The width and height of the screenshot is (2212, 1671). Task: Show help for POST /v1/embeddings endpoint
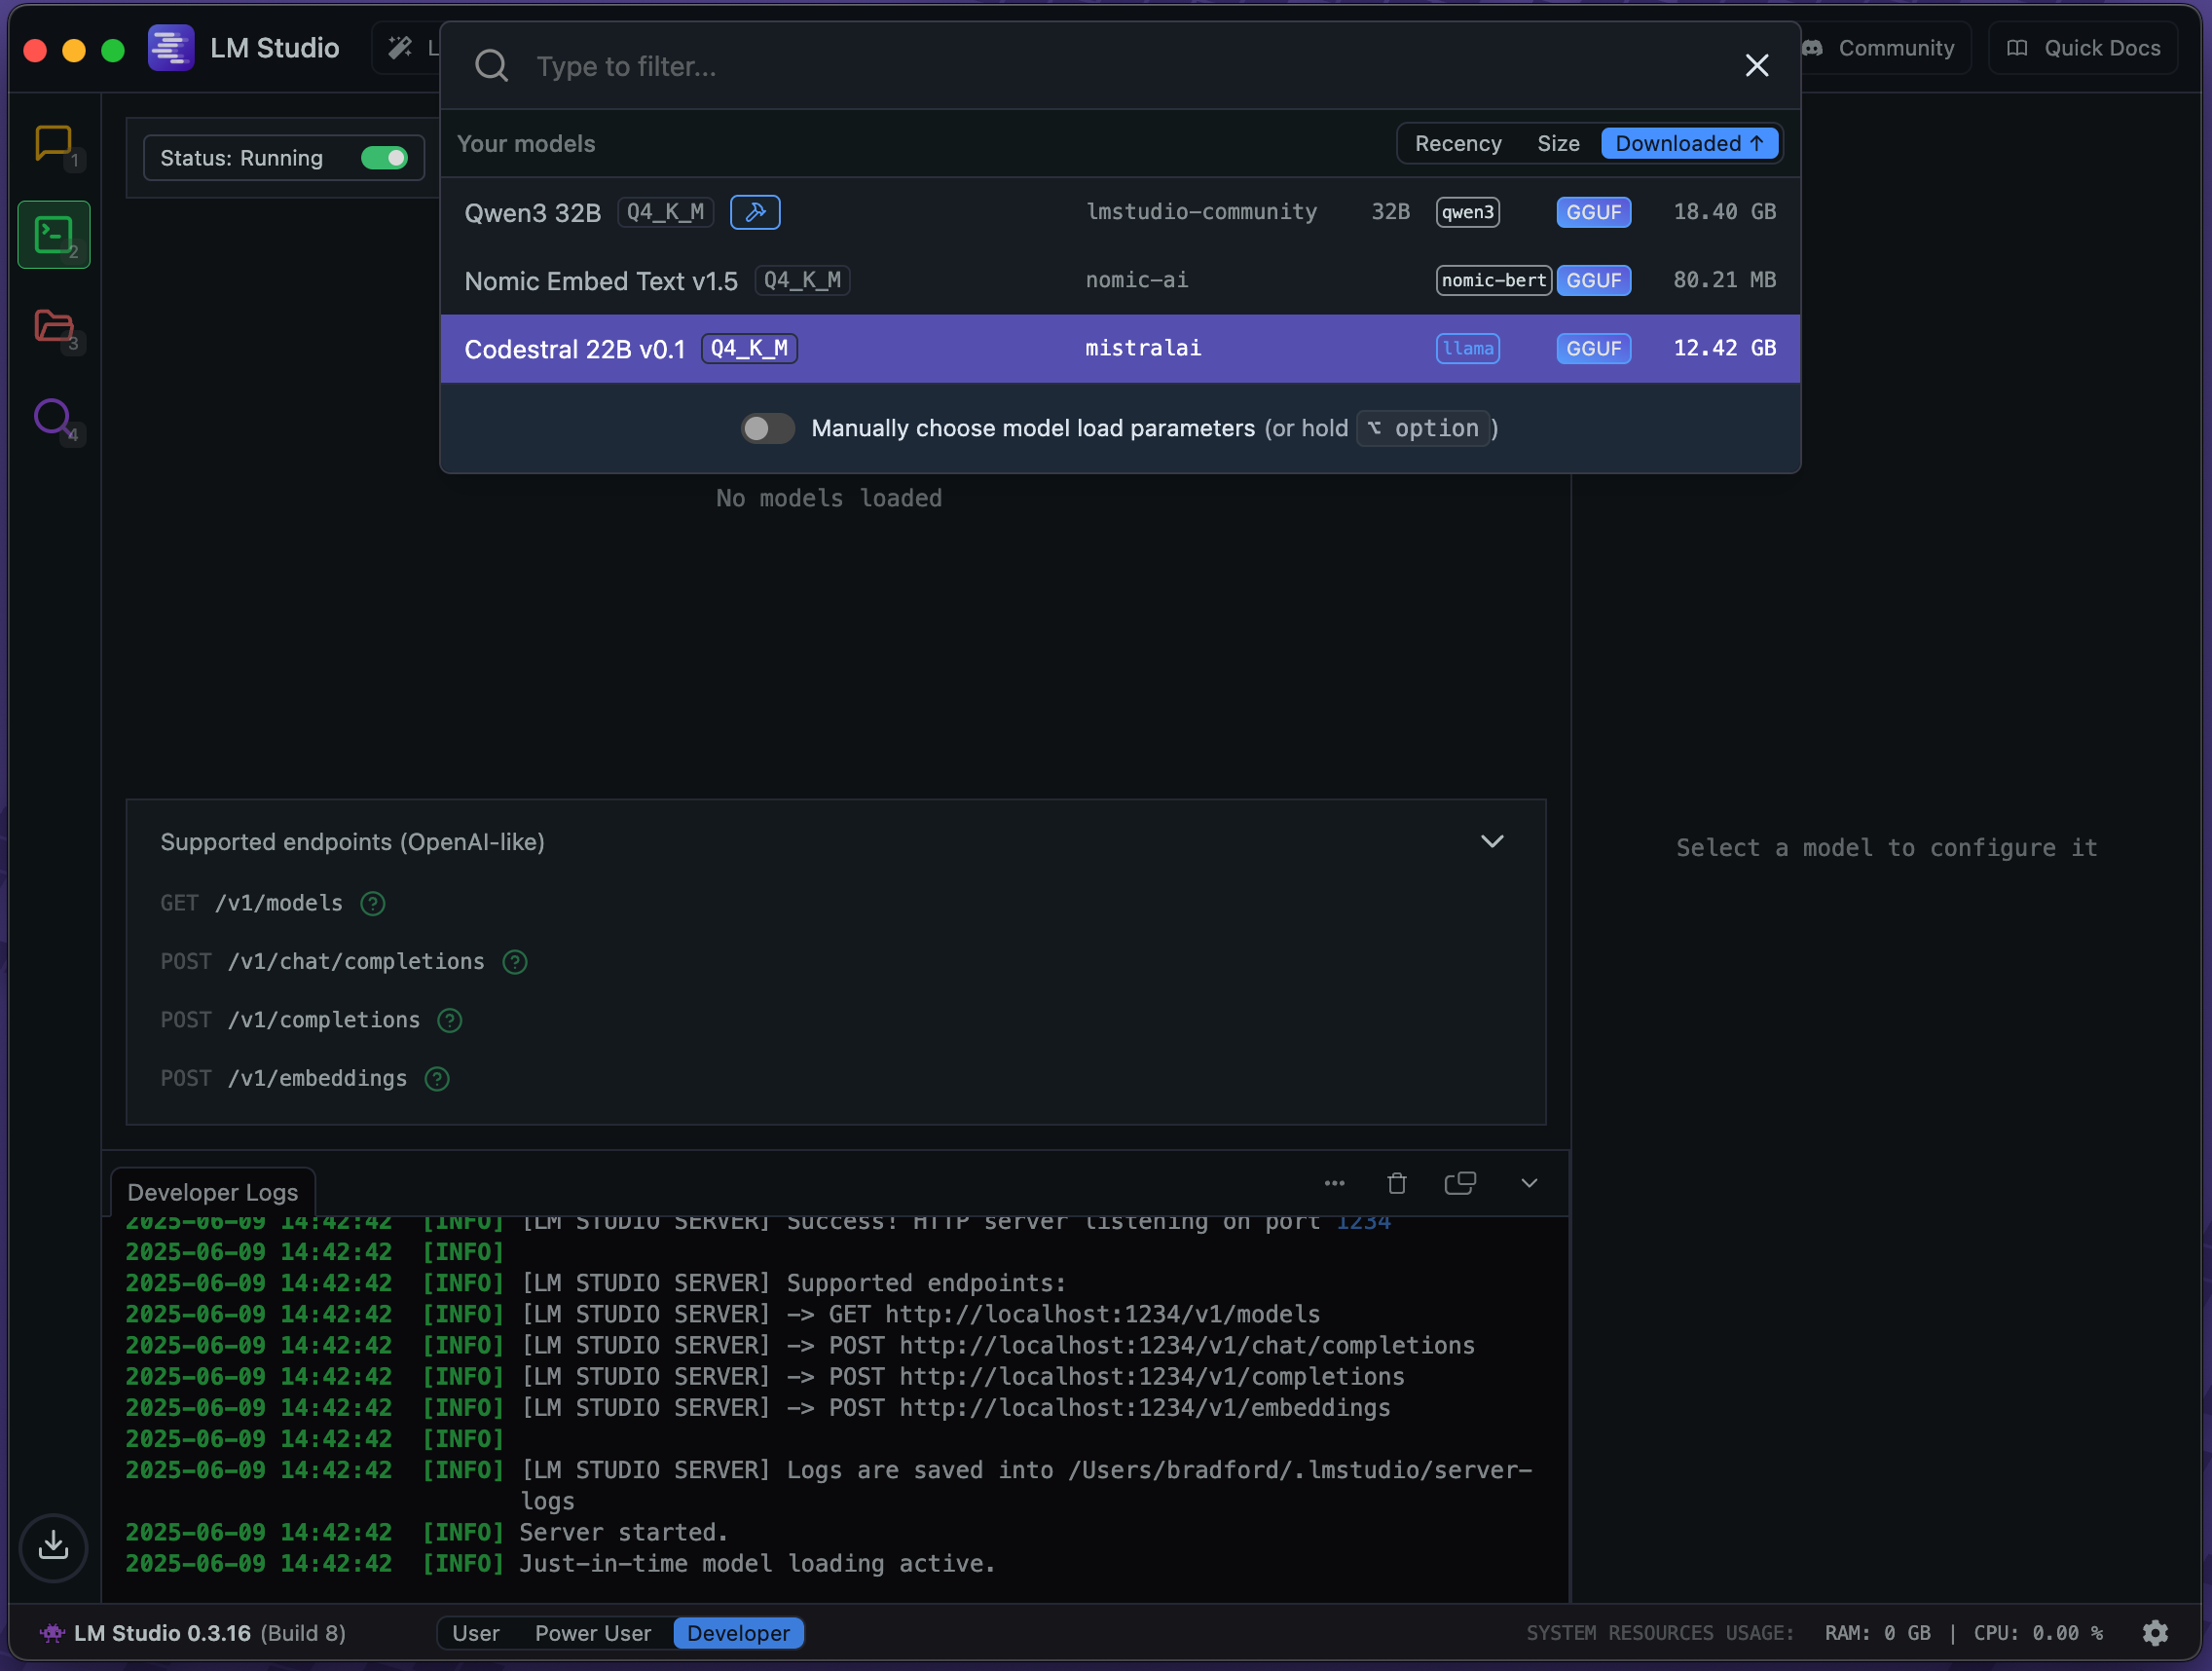click(x=437, y=1078)
